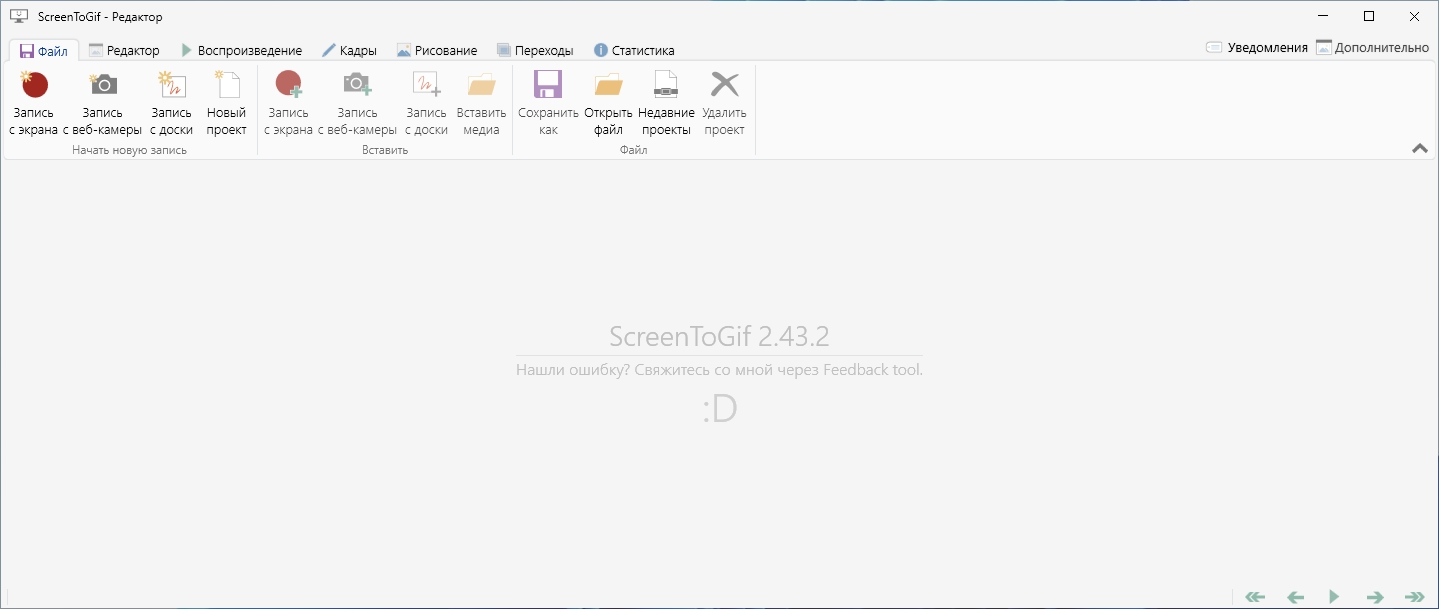Switch to the Файл tab
This screenshot has width=1439, height=609.
(44, 50)
